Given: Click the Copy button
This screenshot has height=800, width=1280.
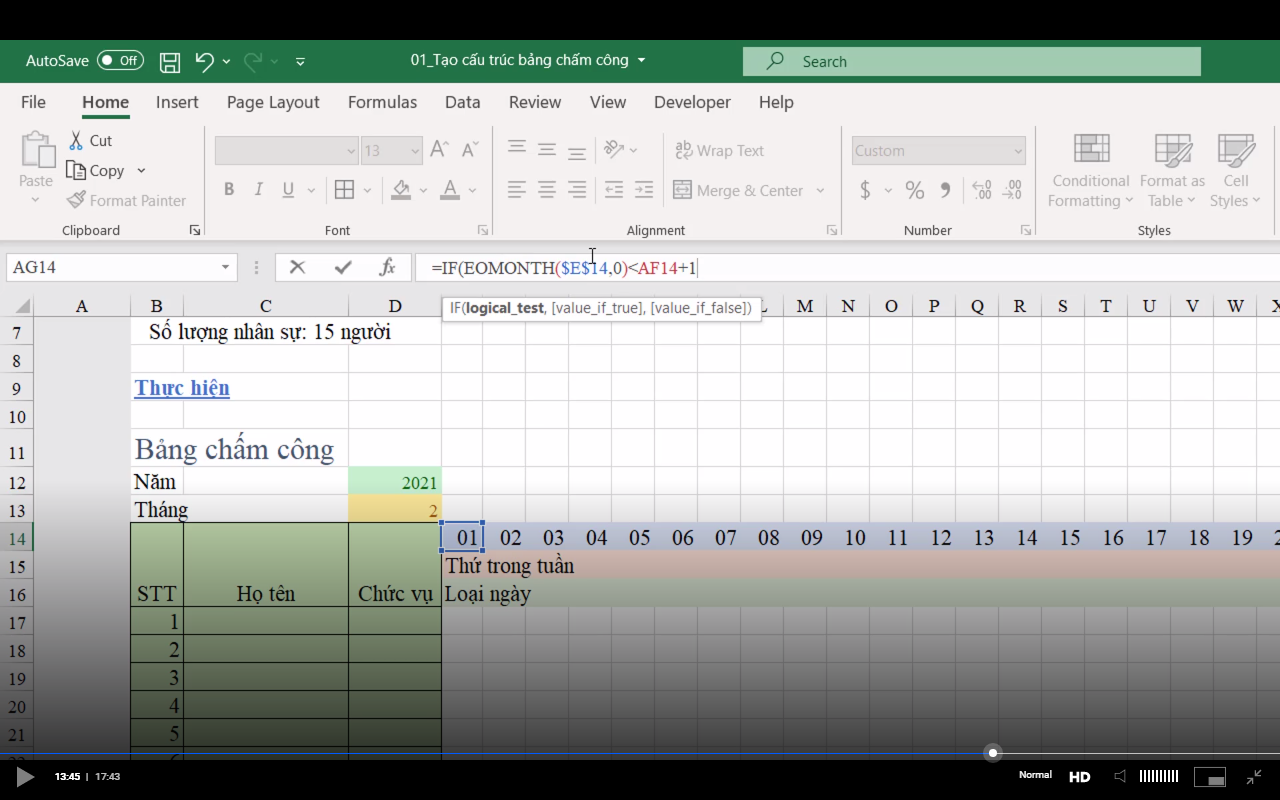Looking at the screenshot, I should [96, 171].
